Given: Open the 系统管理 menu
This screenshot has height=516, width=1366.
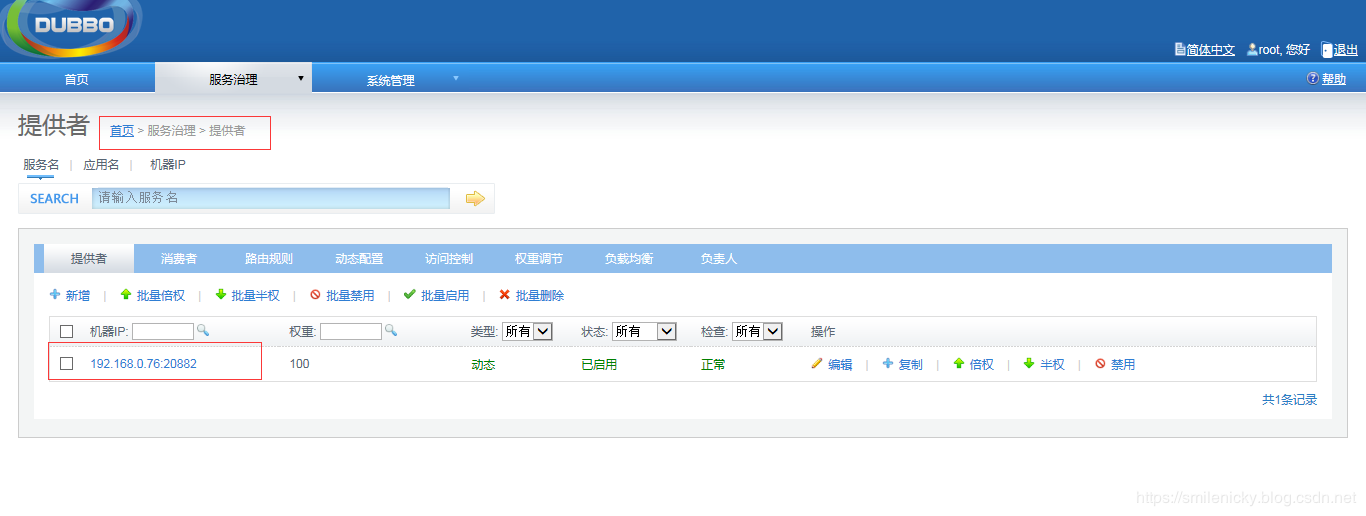Looking at the screenshot, I should point(390,80).
